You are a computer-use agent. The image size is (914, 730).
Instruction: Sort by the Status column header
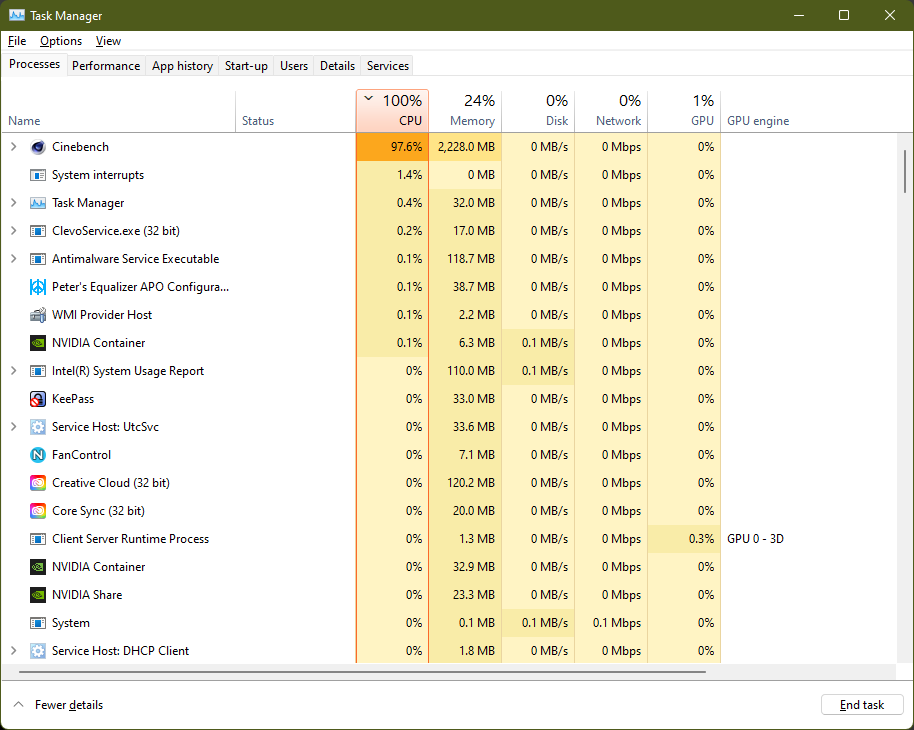coord(296,111)
